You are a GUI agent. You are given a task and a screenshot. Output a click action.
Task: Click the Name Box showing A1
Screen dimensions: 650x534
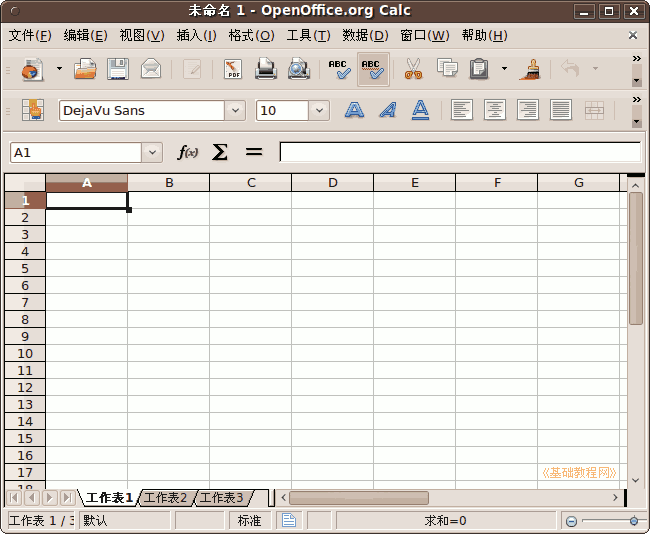(76, 153)
